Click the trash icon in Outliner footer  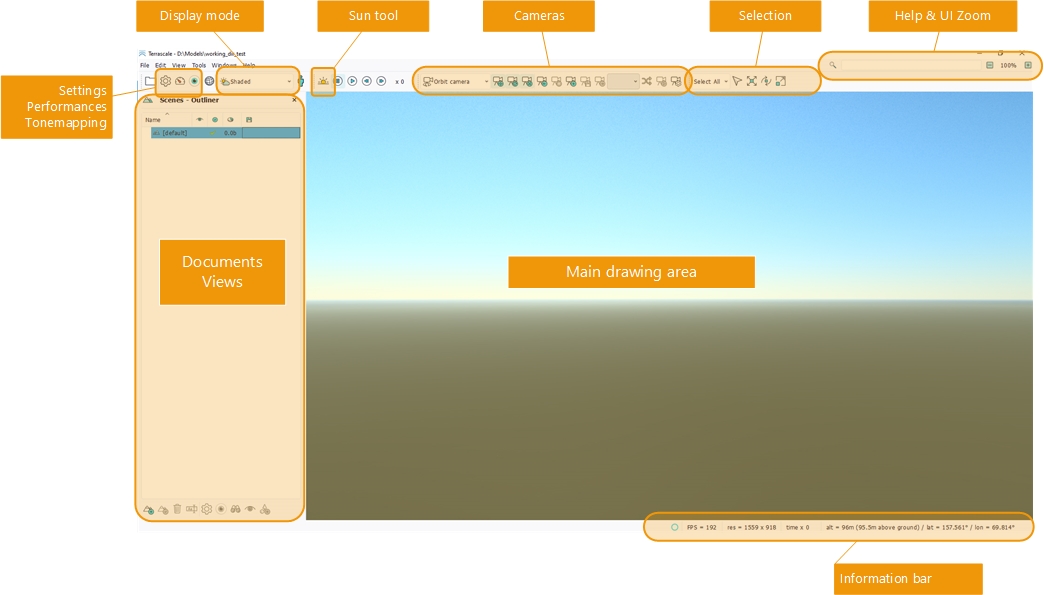177,509
